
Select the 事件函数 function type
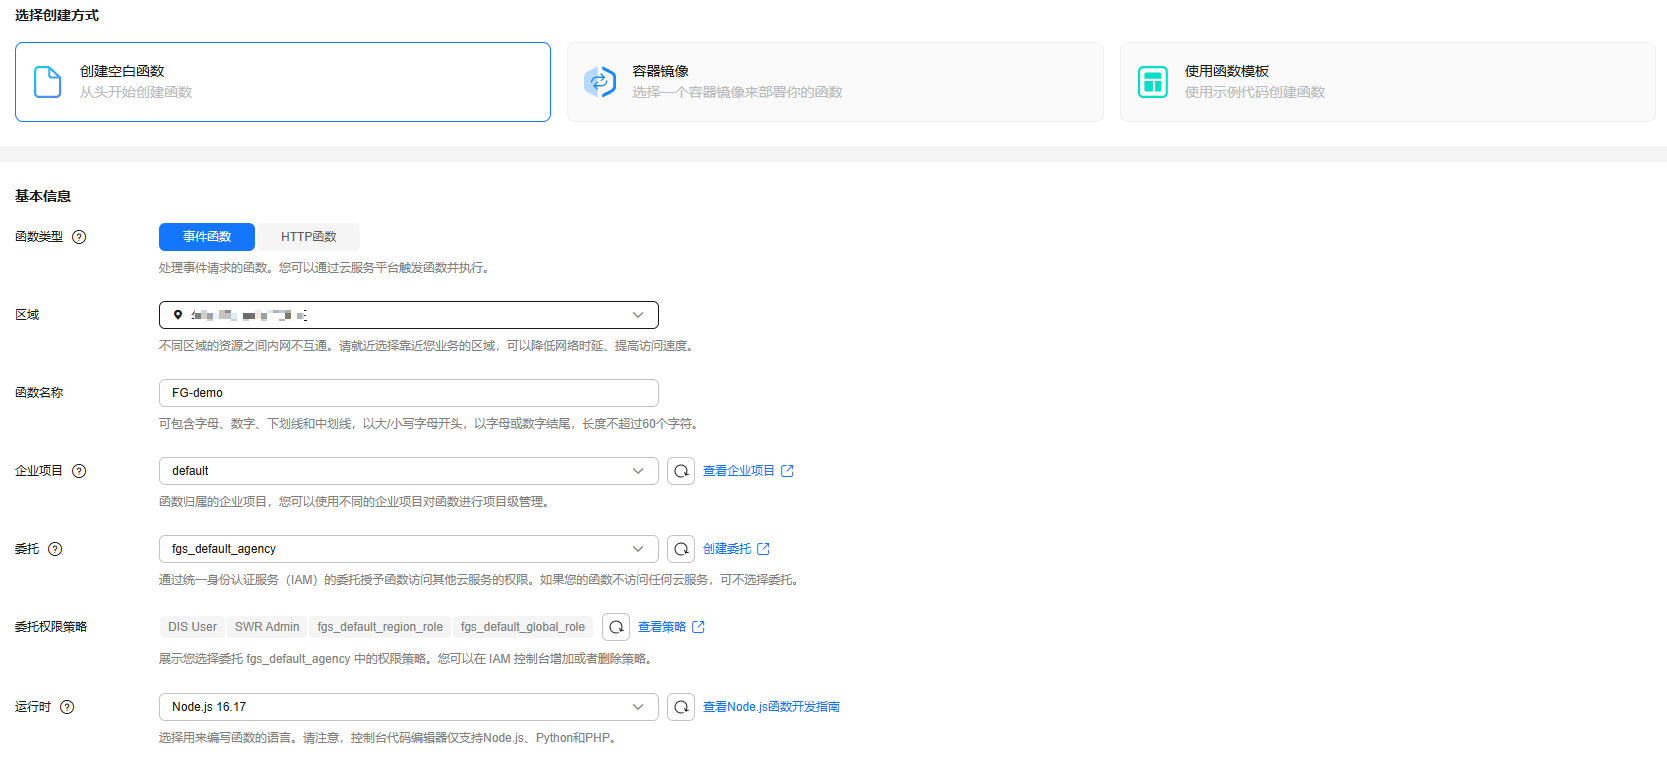point(207,237)
